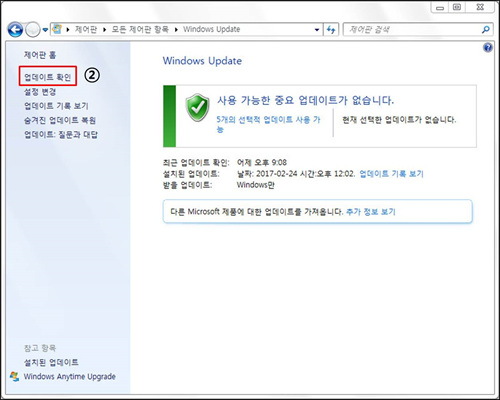Select 숨겨진 업데이트 복원 link
Image resolution: width=500 pixels, height=400 pixels.
tap(60, 120)
